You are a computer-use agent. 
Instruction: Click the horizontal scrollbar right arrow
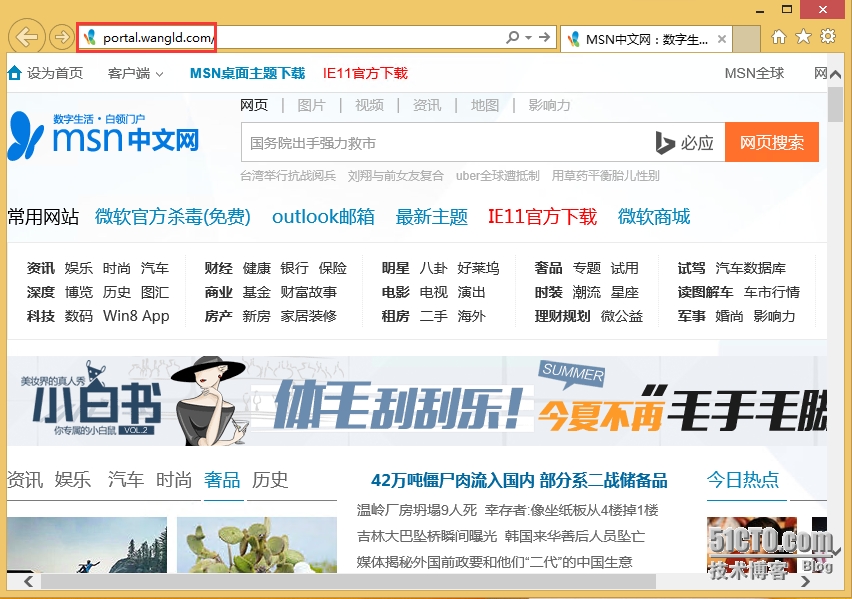point(806,582)
